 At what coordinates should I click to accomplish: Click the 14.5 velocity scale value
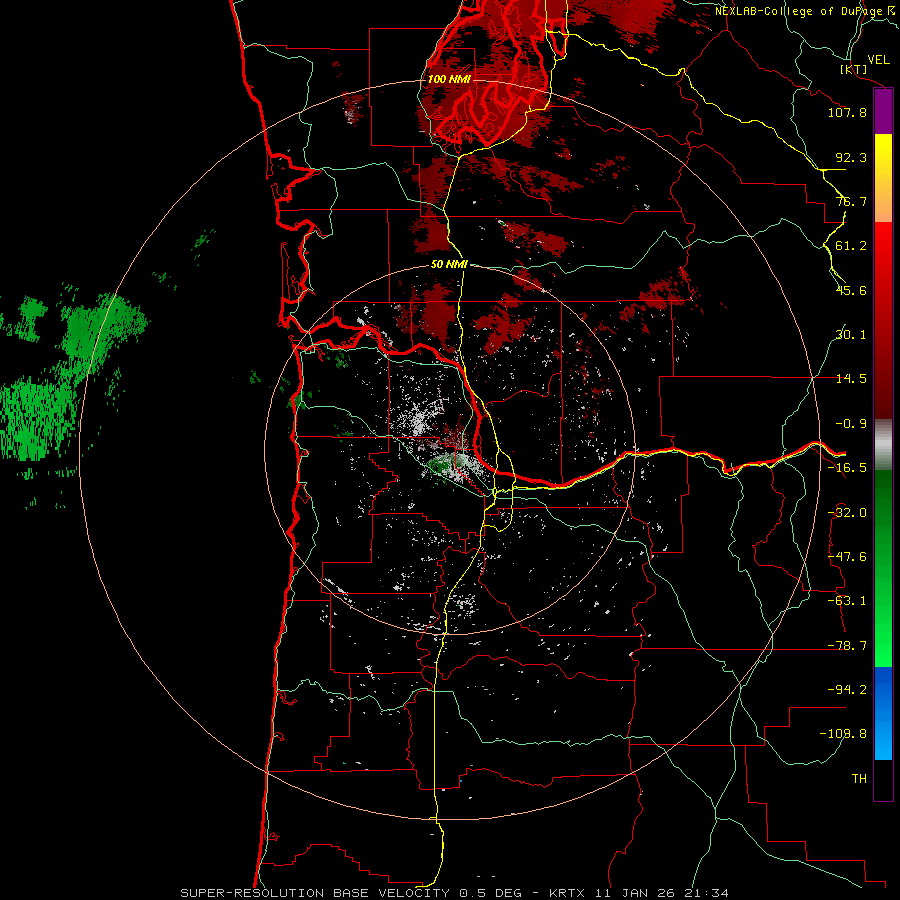coord(851,379)
